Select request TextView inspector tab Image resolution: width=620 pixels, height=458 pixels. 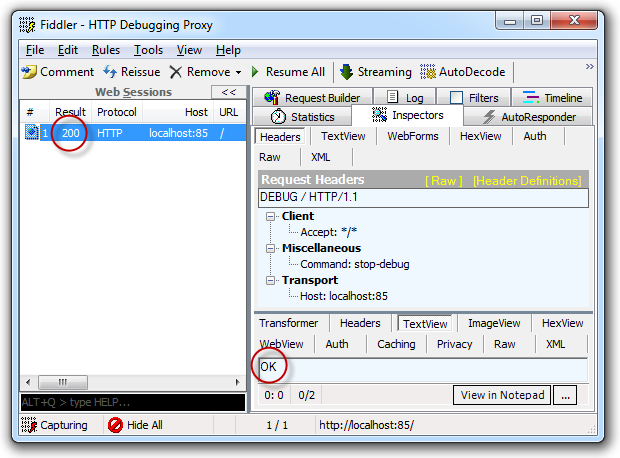pyautogui.click(x=343, y=136)
